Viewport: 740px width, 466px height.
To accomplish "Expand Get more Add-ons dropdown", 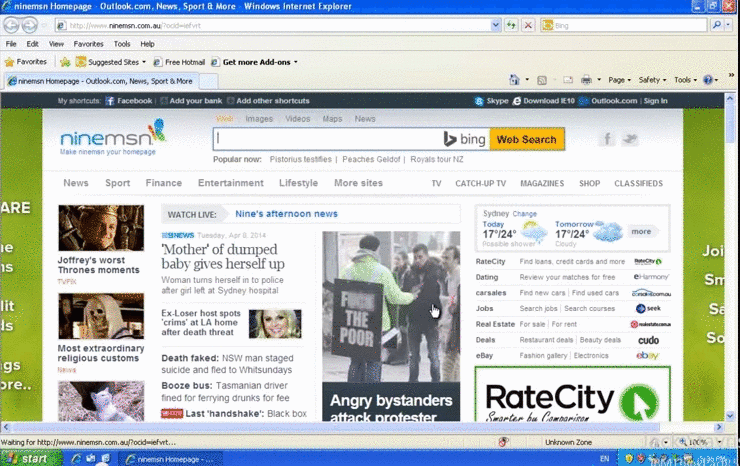I will [296, 62].
